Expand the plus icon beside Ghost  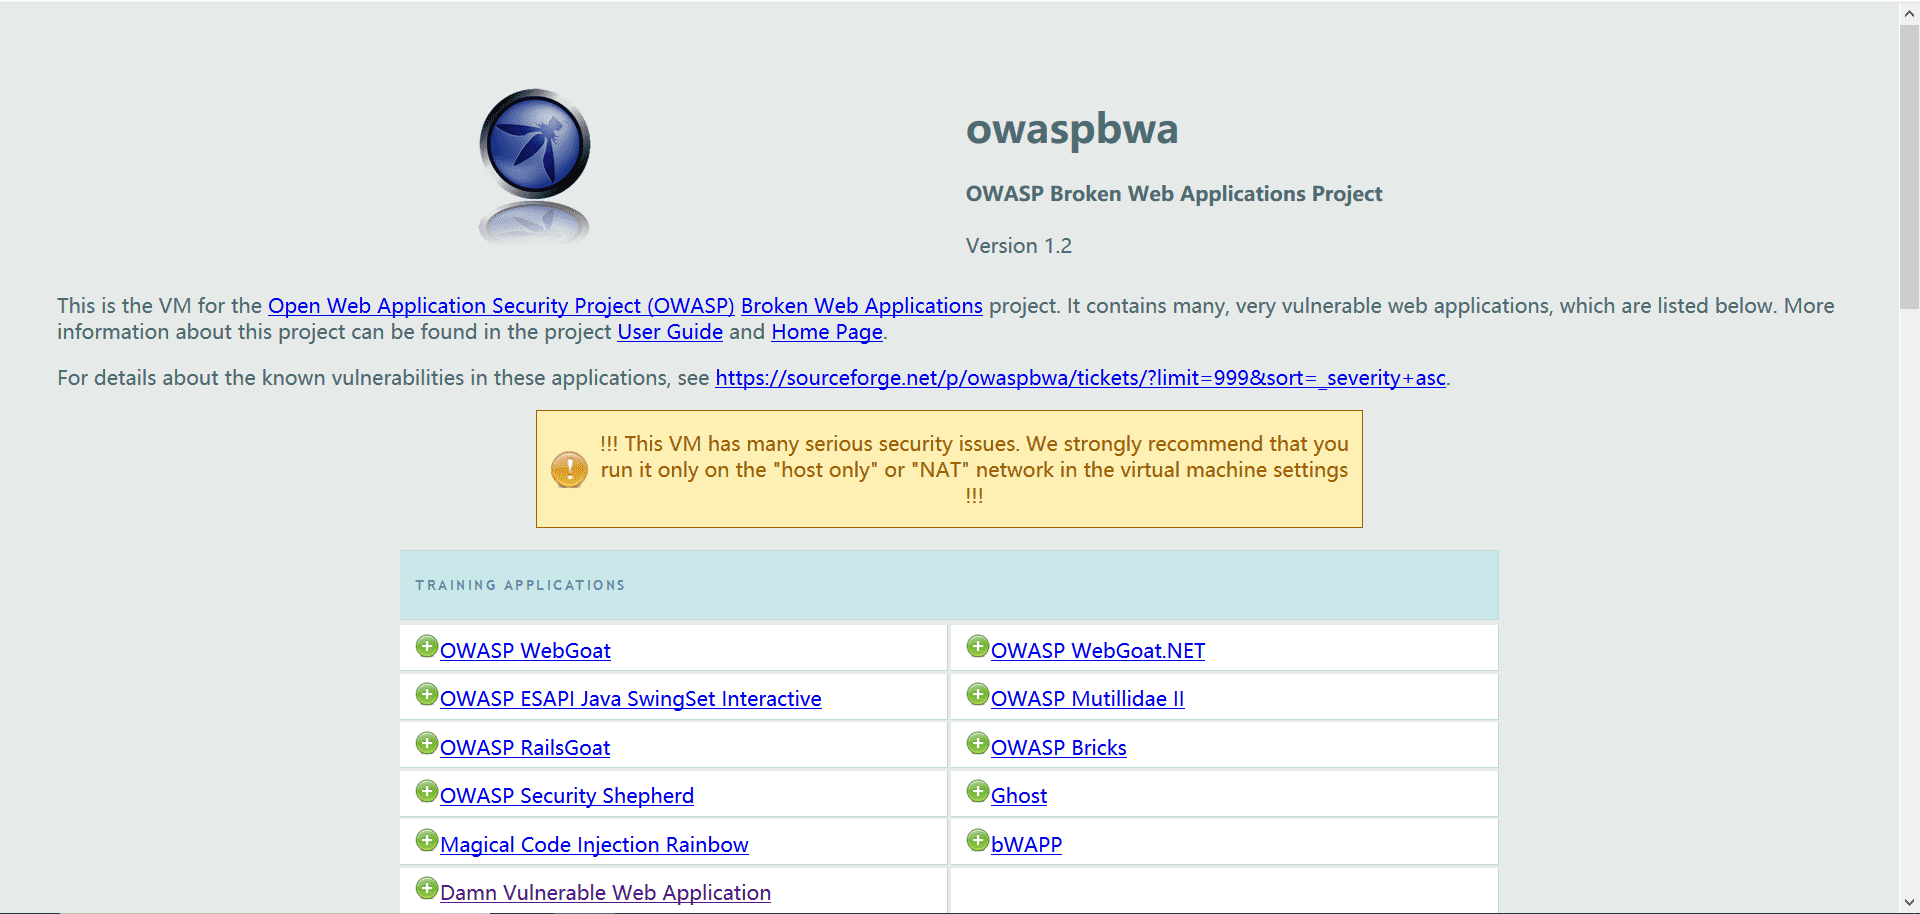tap(978, 792)
